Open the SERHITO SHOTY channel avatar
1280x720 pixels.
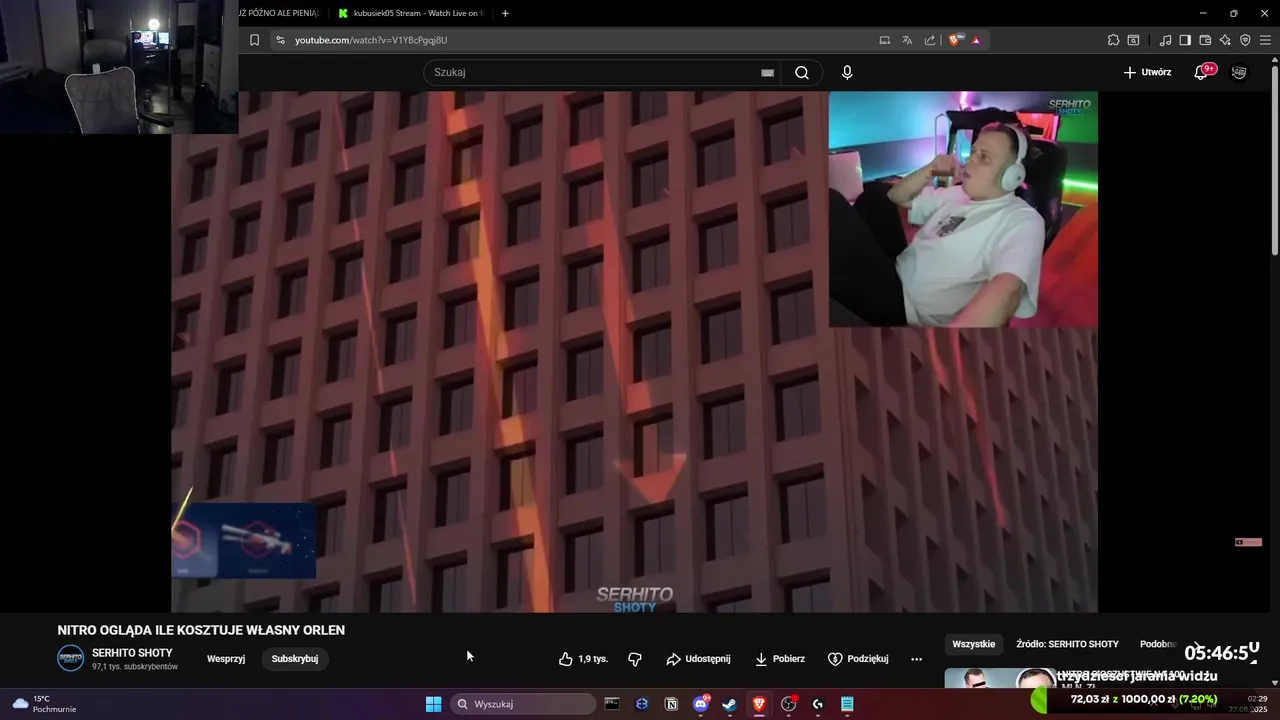coord(70,658)
